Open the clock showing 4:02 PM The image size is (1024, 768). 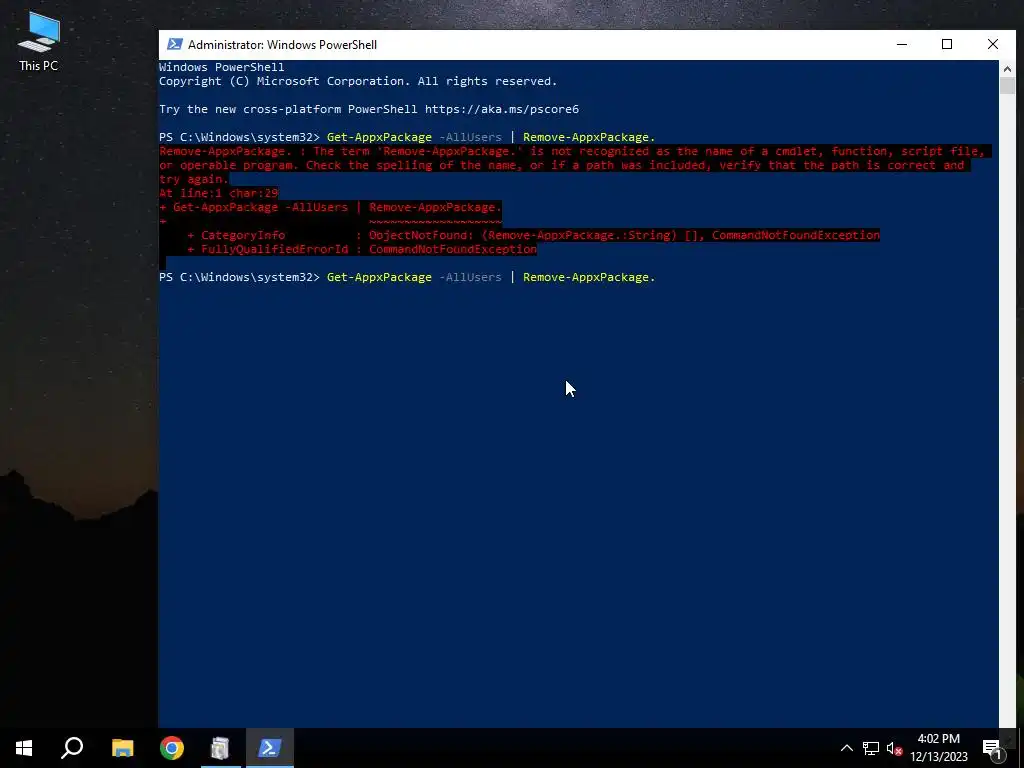coord(938,748)
